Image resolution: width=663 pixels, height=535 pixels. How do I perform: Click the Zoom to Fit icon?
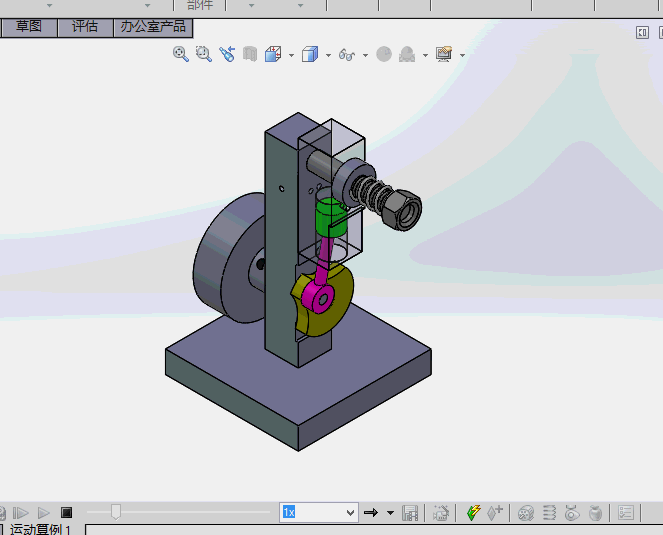181,54
